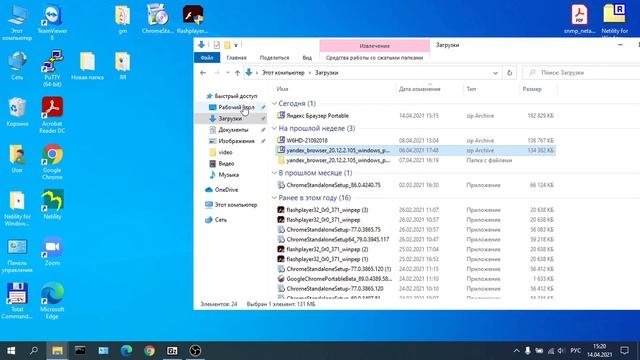The image size is (640, 360).
Task: Show hidden system tray icons chevron
Action: coord(516,351)
